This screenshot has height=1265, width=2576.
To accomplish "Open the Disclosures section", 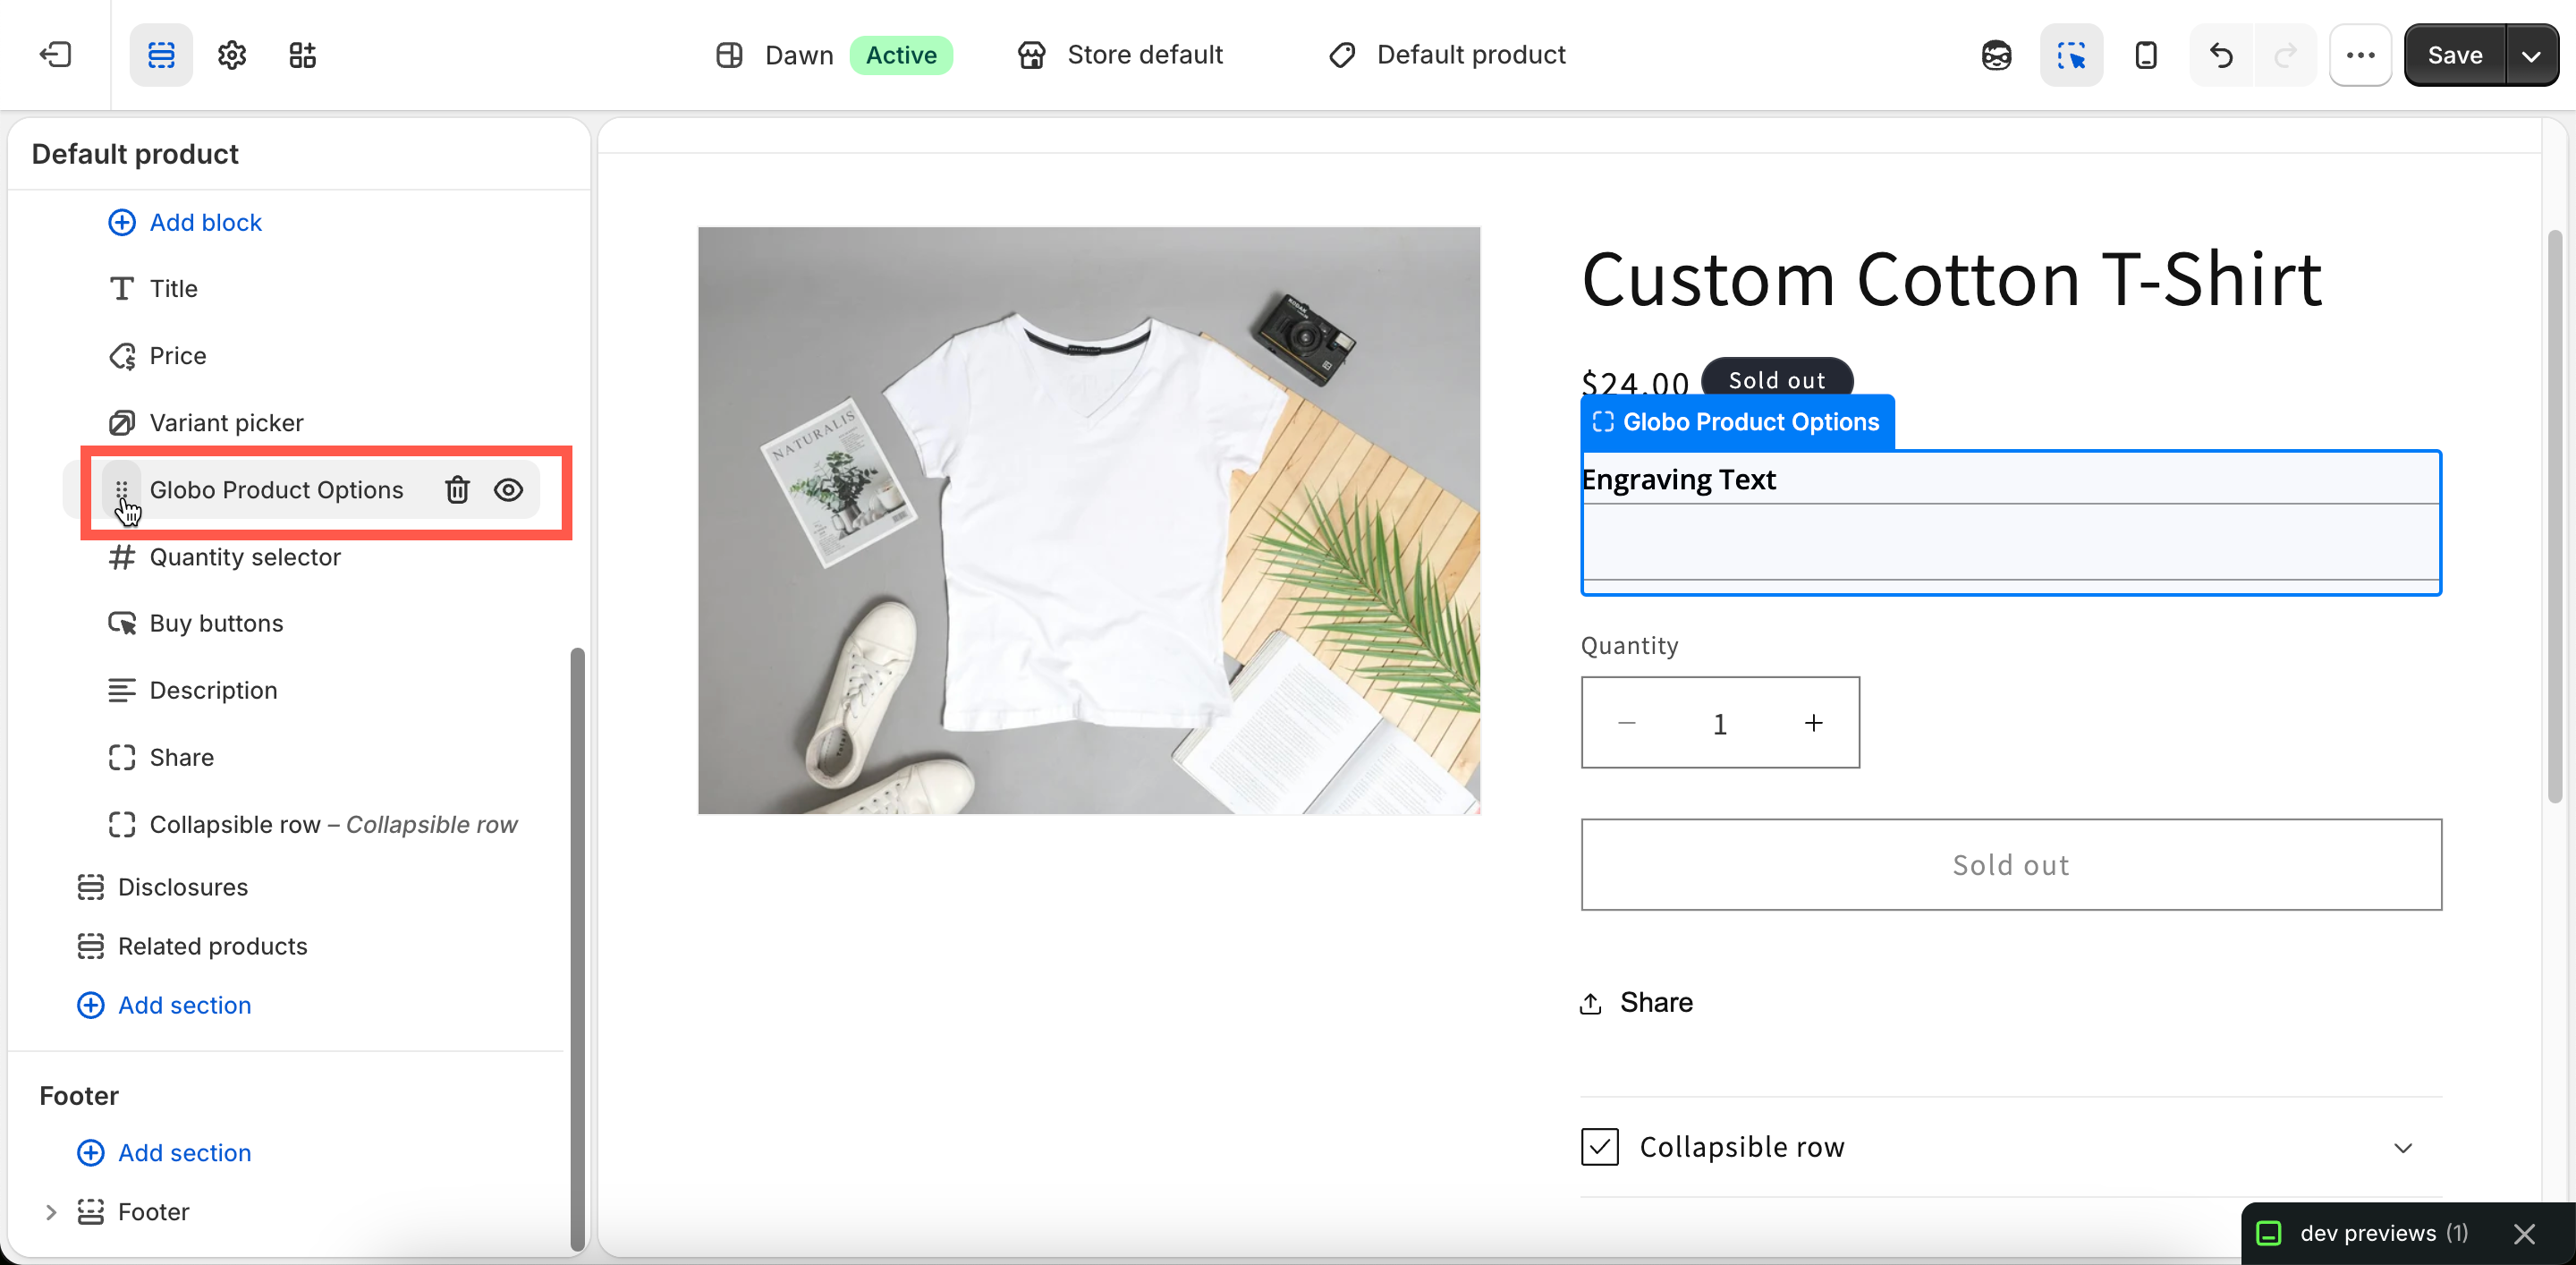I will 163,887.
